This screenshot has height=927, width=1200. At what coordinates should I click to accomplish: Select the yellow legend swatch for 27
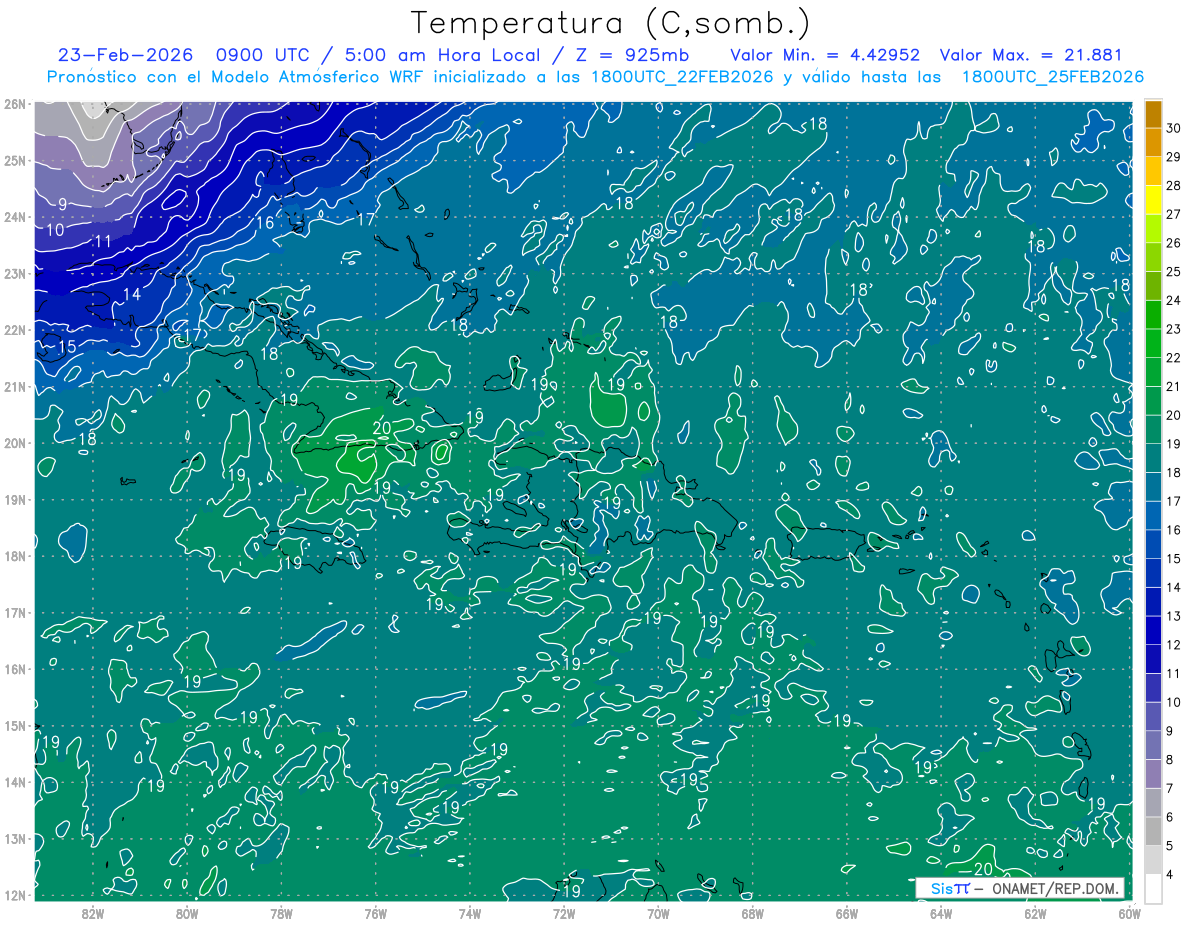coord(1154,200)
